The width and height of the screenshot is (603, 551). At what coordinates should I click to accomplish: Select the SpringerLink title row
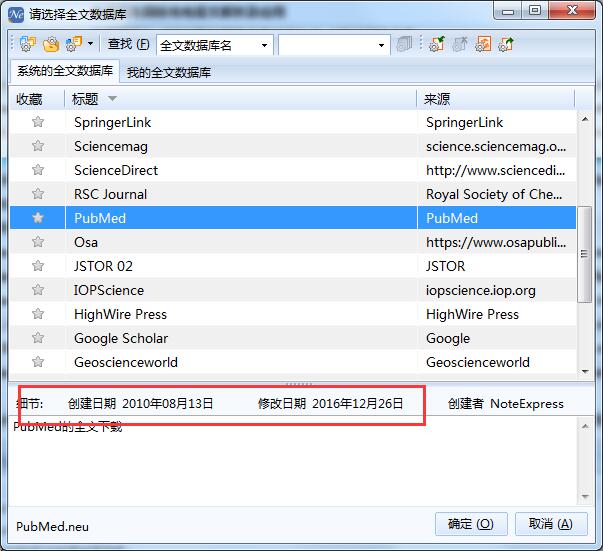(x=241, y=122)
